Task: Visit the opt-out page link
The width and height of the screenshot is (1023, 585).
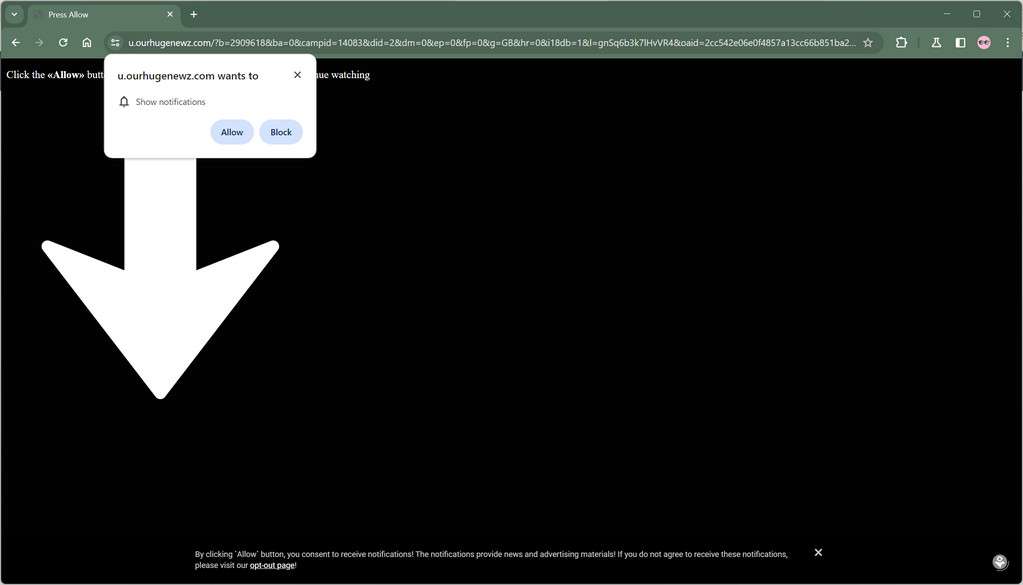Action: 271,564
